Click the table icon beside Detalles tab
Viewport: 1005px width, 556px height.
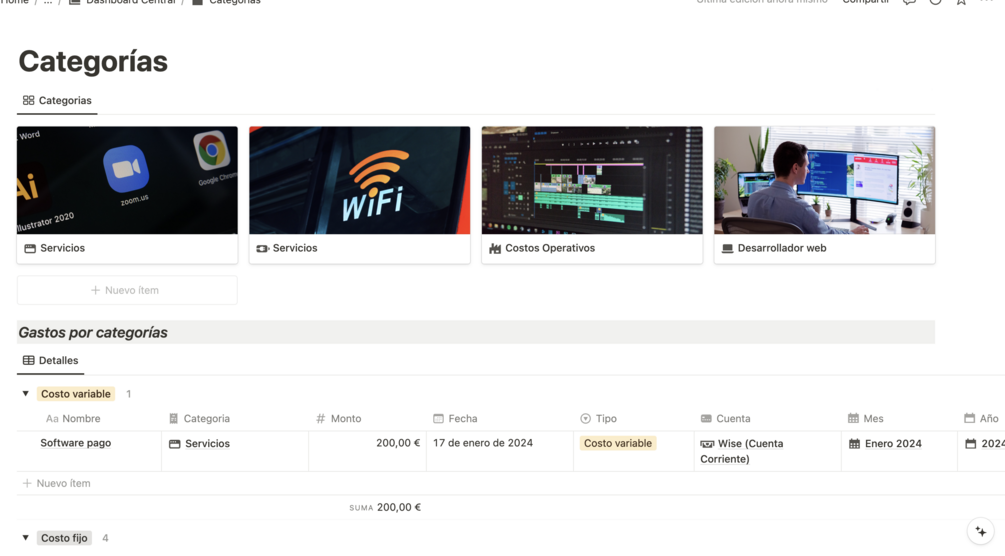click(x=29, y=360)
